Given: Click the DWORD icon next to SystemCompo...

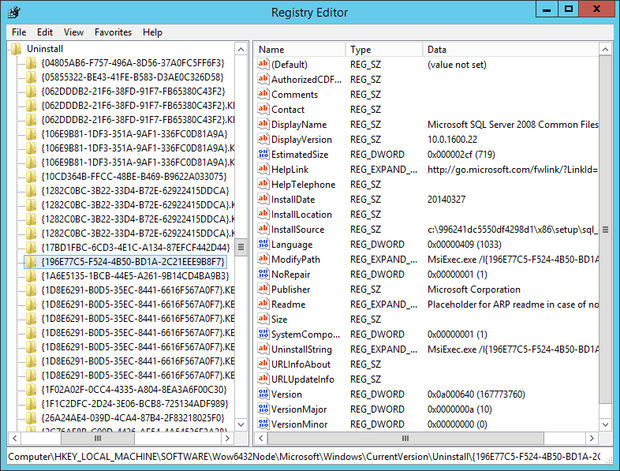Looking at the screenshot, I should pos(263,335).
